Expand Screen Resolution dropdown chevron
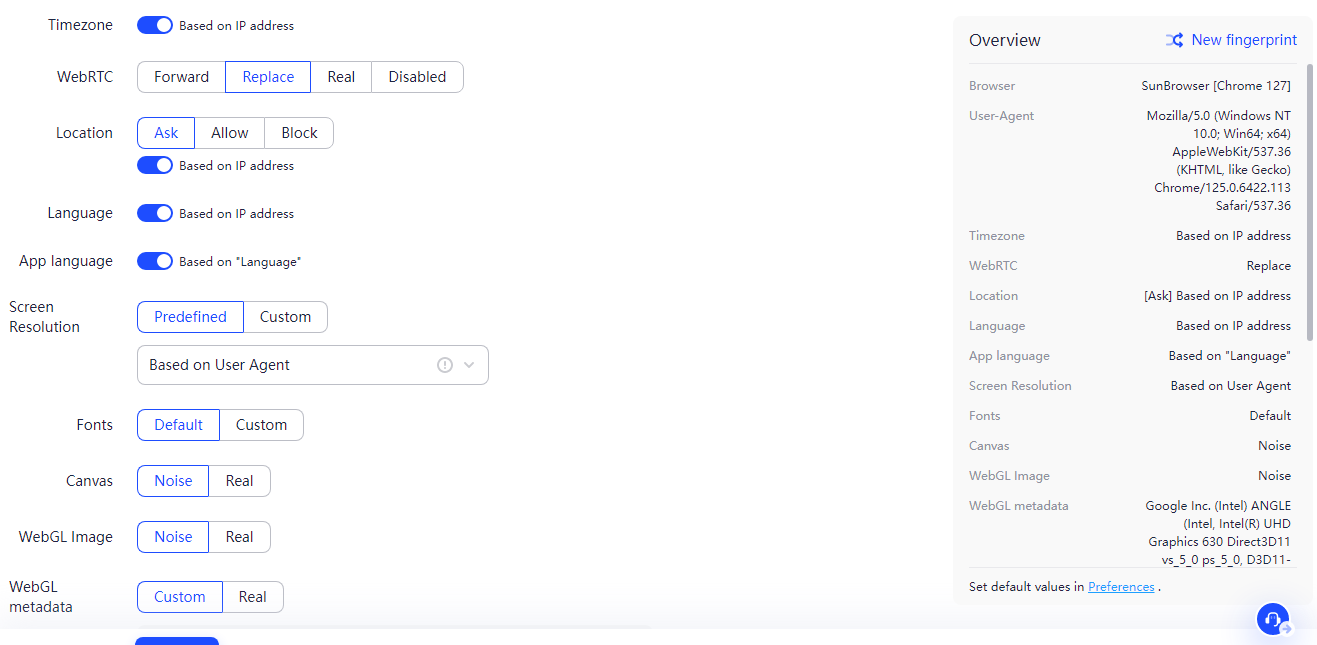Screen dimensions: 1317x645 [469, 365]
